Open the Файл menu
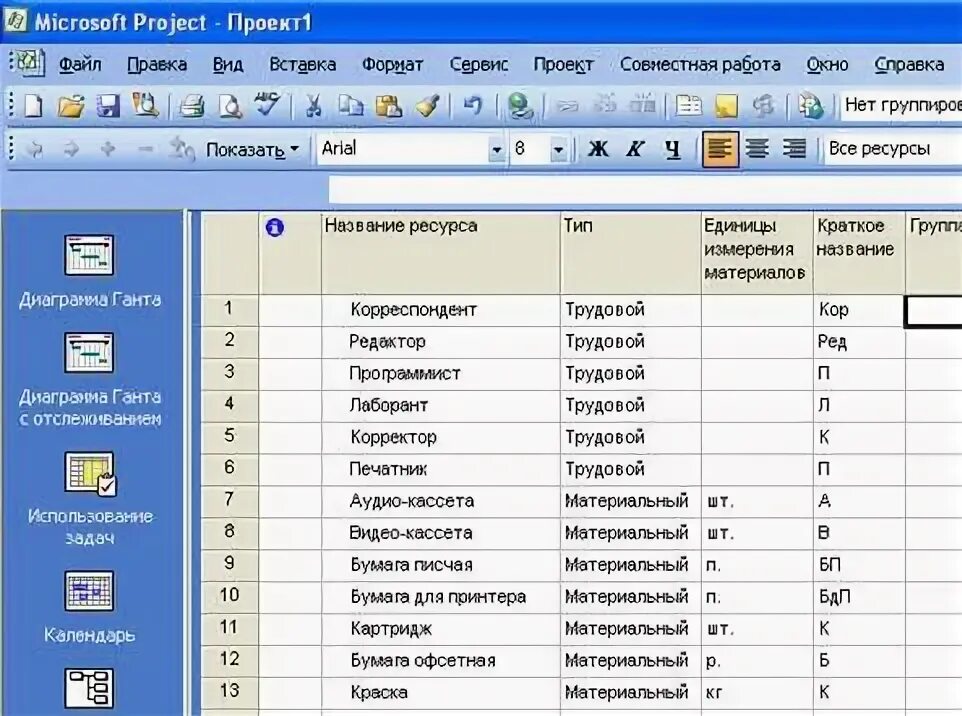962x716 pixels. (x=80, y=64)
